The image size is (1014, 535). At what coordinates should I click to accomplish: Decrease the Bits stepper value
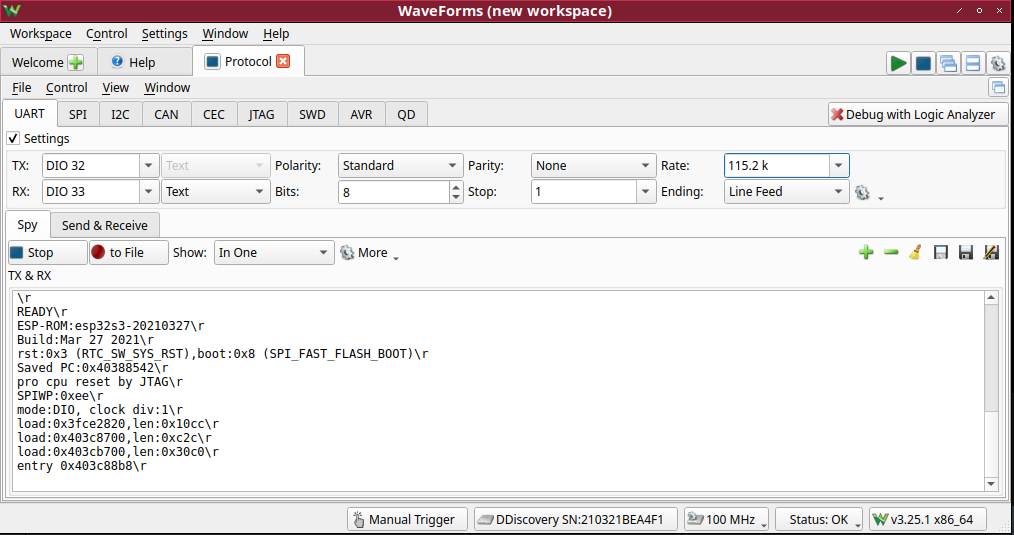point(457,197)
